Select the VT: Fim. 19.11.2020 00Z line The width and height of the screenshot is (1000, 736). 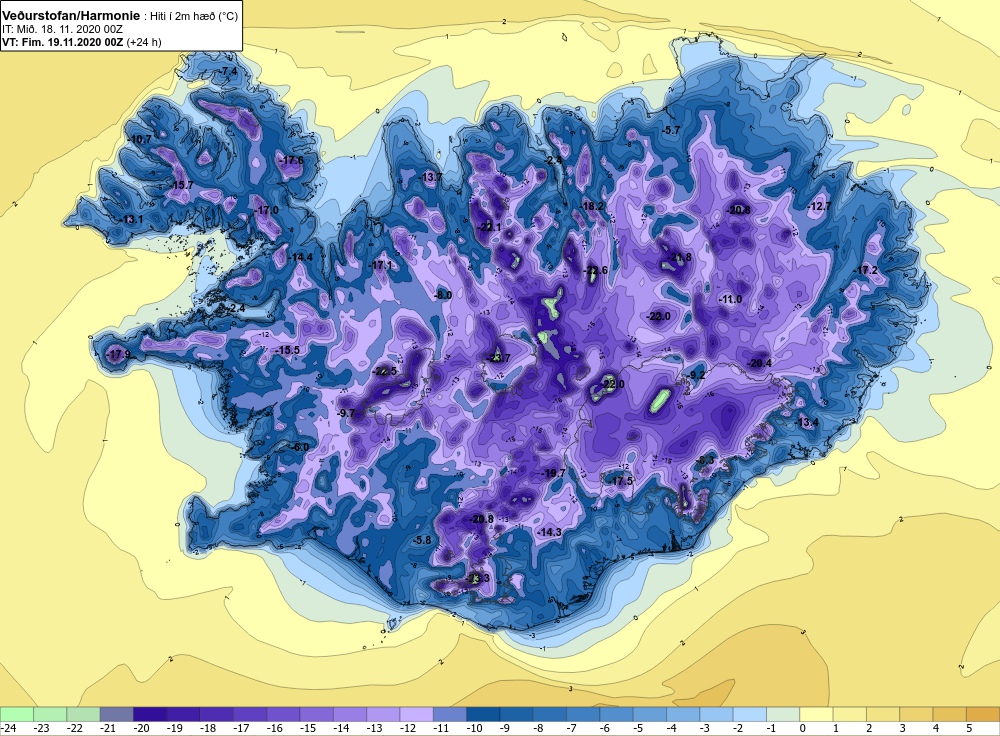pyautogui.click(x=62, y=42)
